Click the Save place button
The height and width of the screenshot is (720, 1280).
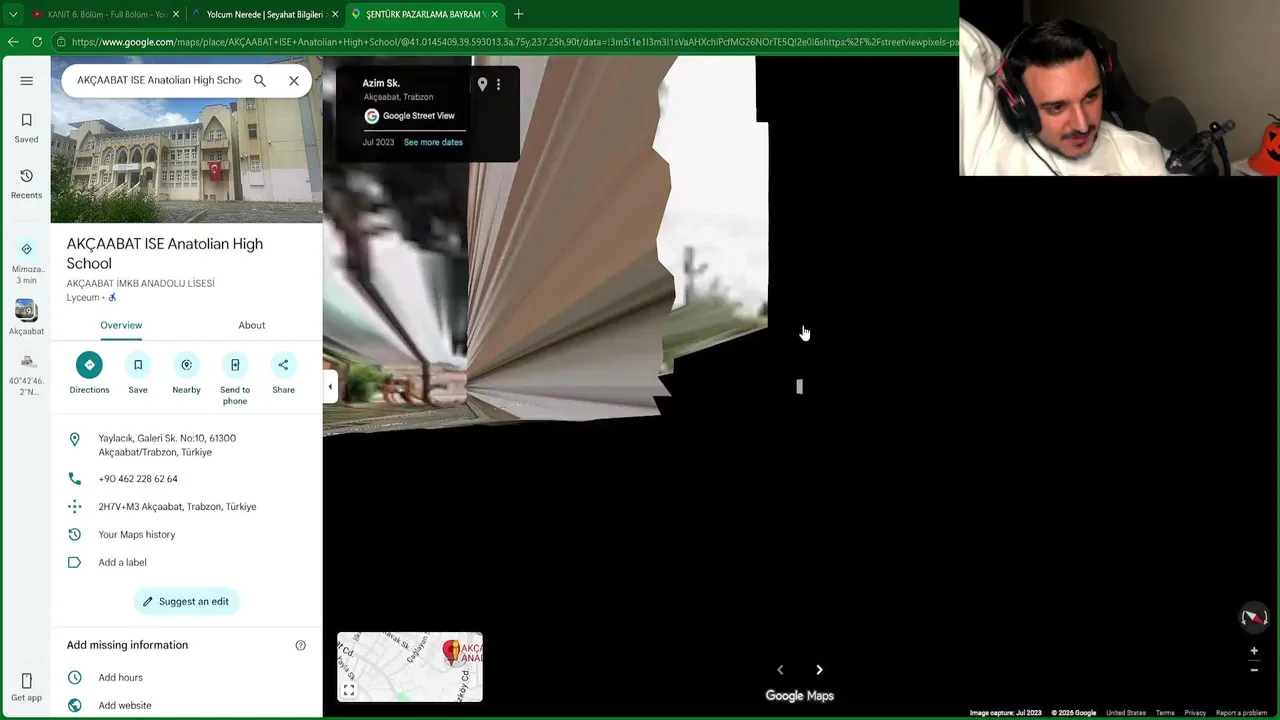[138, 373]
